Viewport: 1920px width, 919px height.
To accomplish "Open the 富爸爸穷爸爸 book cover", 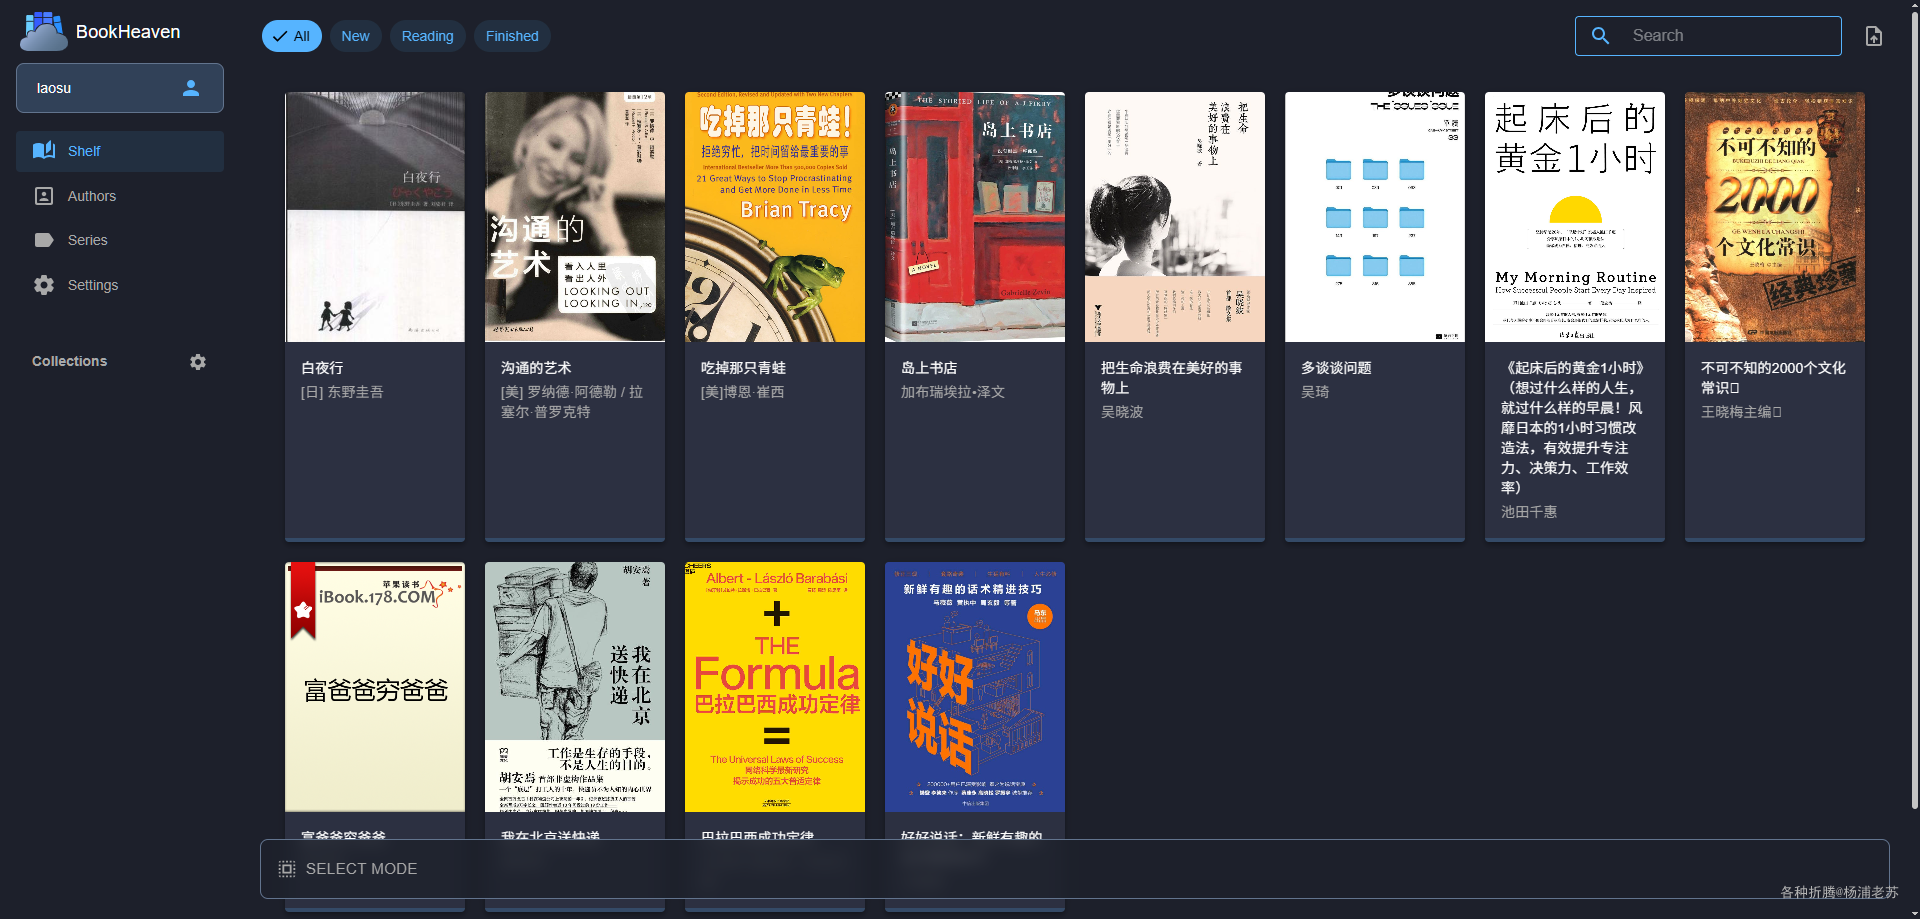I will point(375,687).
